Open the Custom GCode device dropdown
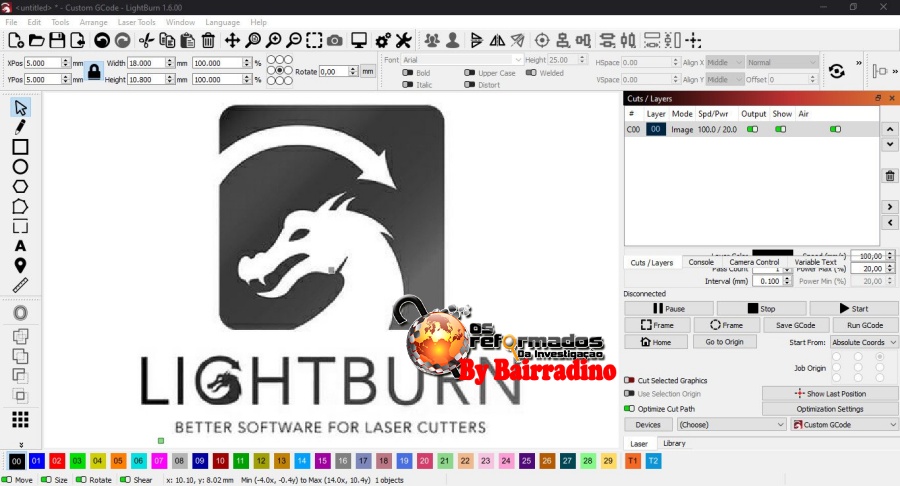The image size is (900, 486). tap(843, 424)
